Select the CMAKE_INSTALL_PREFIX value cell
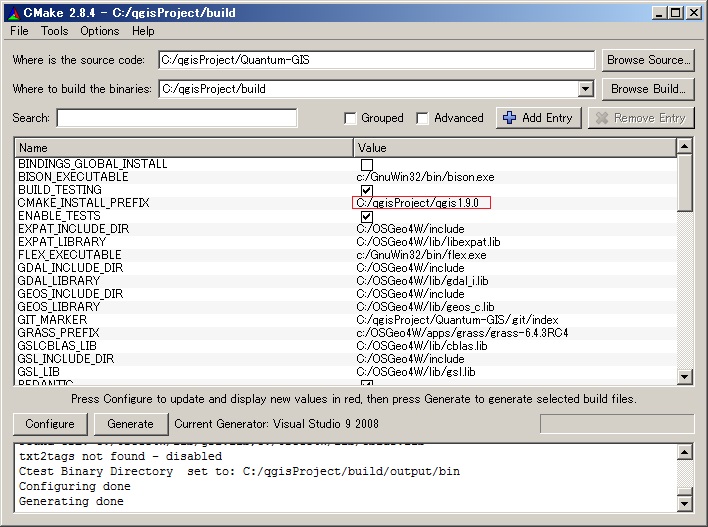Image resolution: width=708 pixels, height=527 pixels. pos(421,203)
